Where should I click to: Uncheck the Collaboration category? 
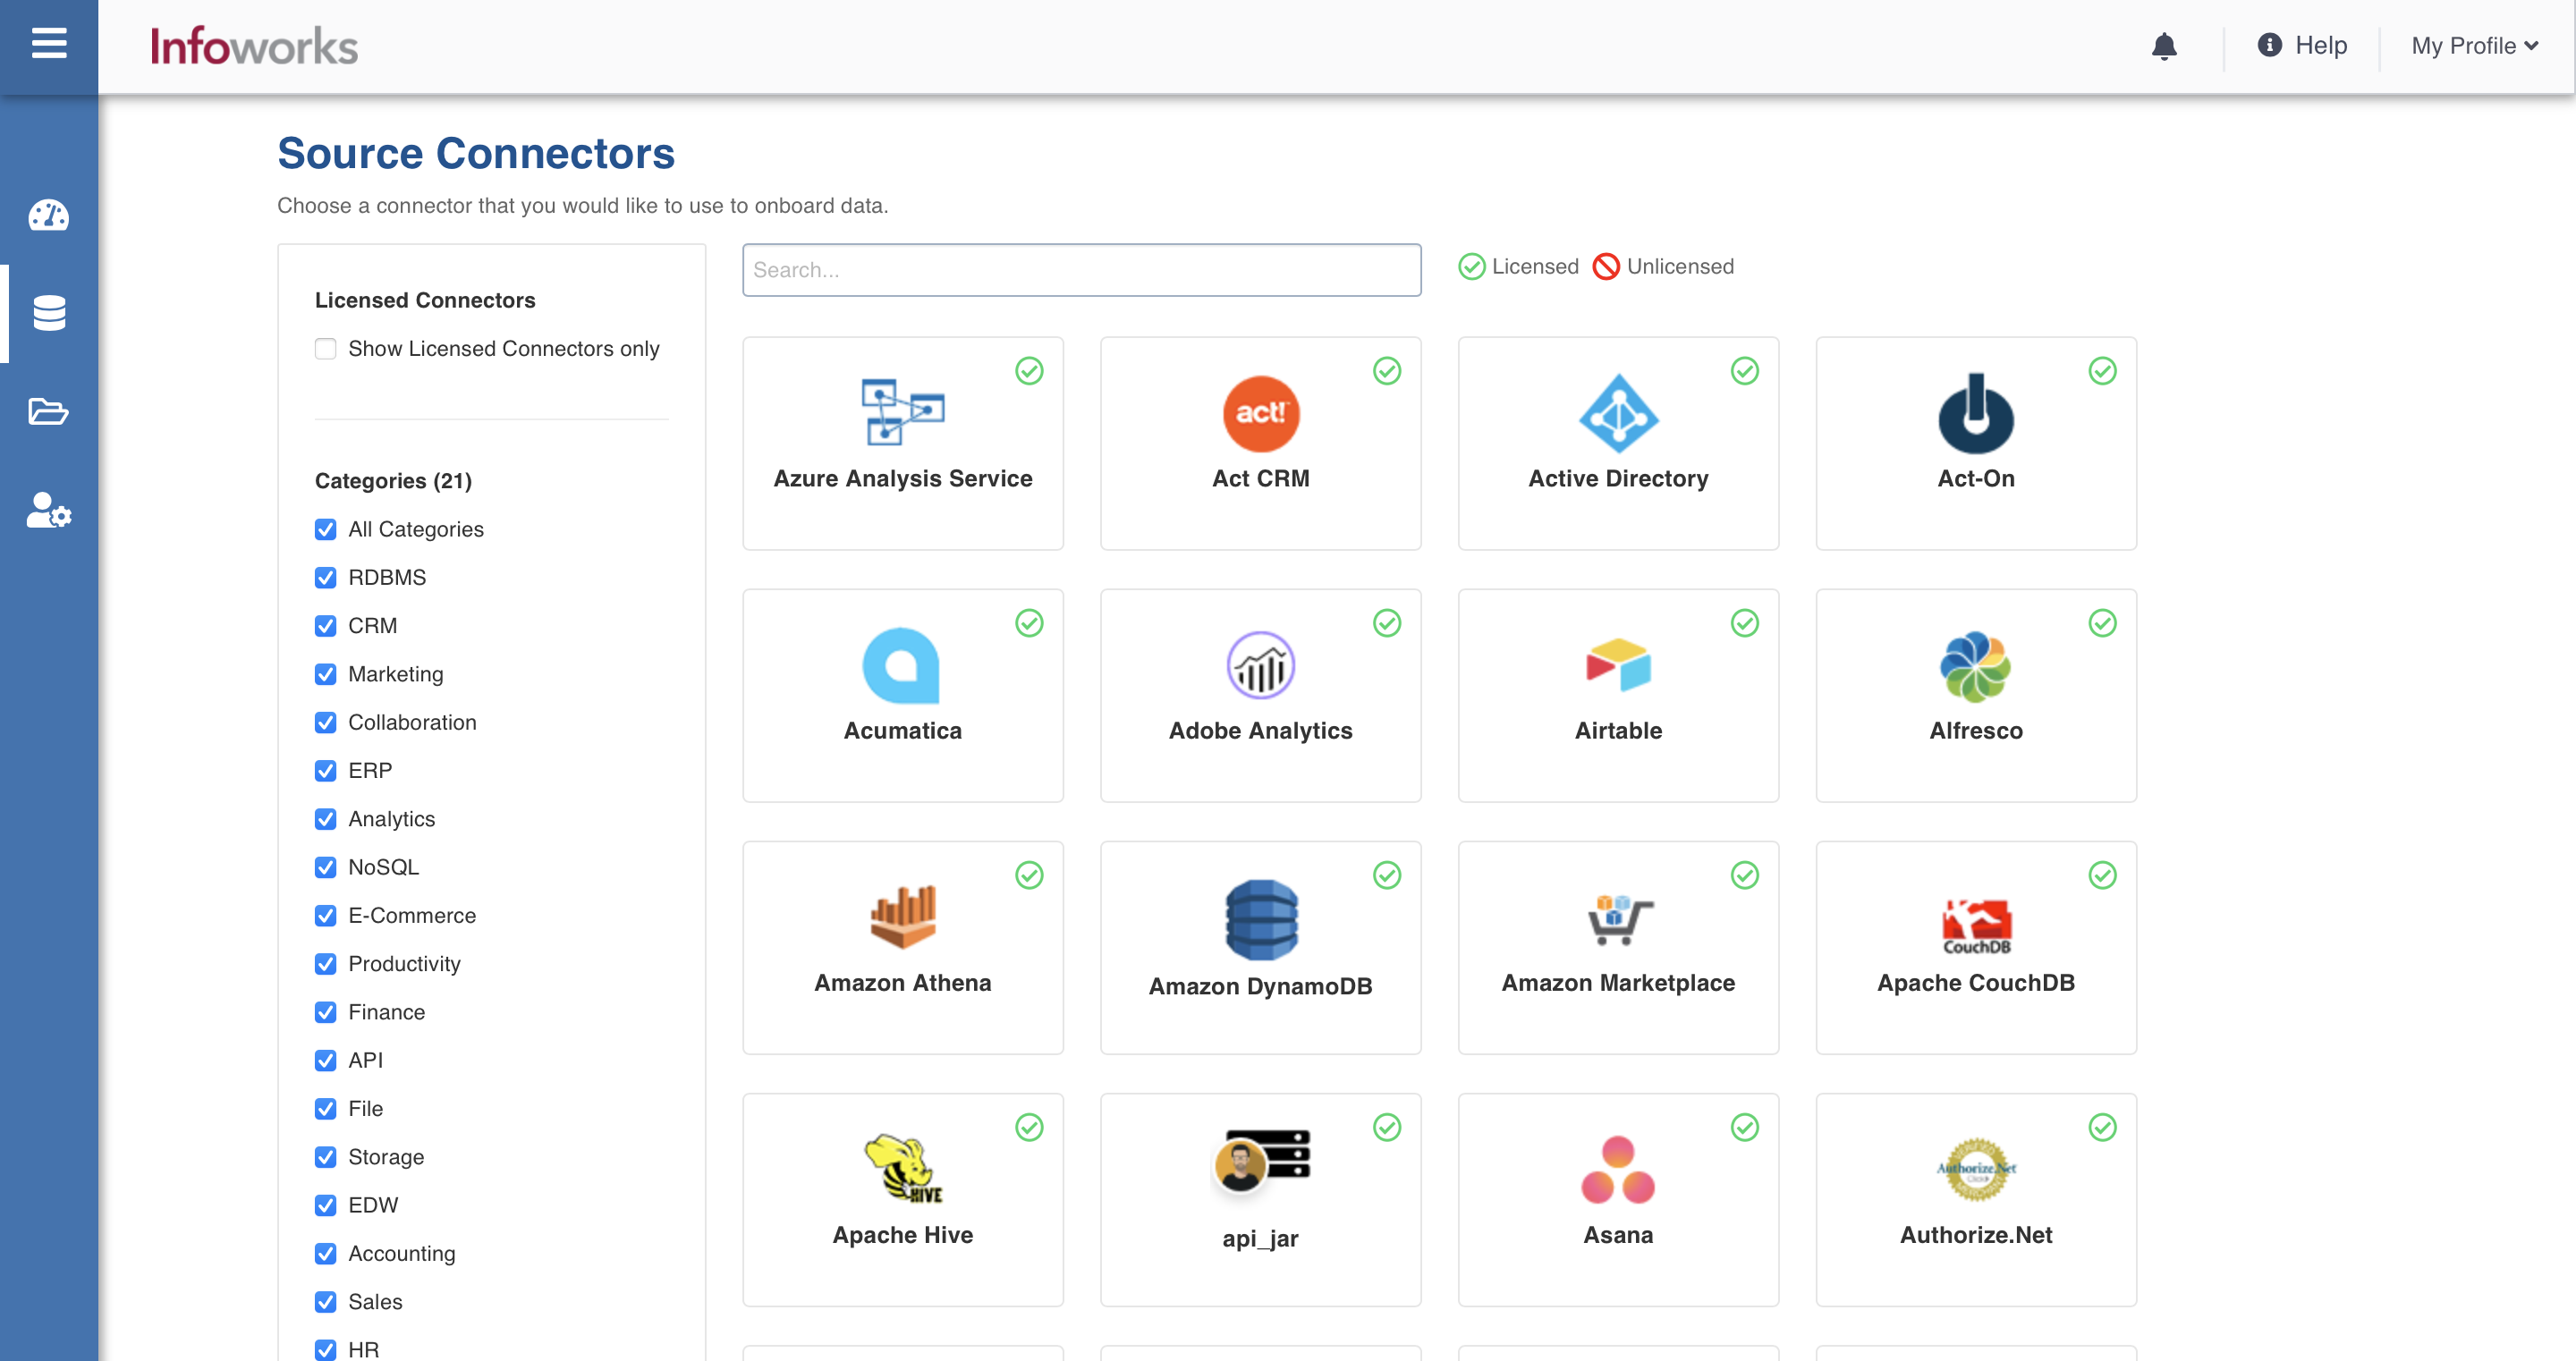(325, 722)
